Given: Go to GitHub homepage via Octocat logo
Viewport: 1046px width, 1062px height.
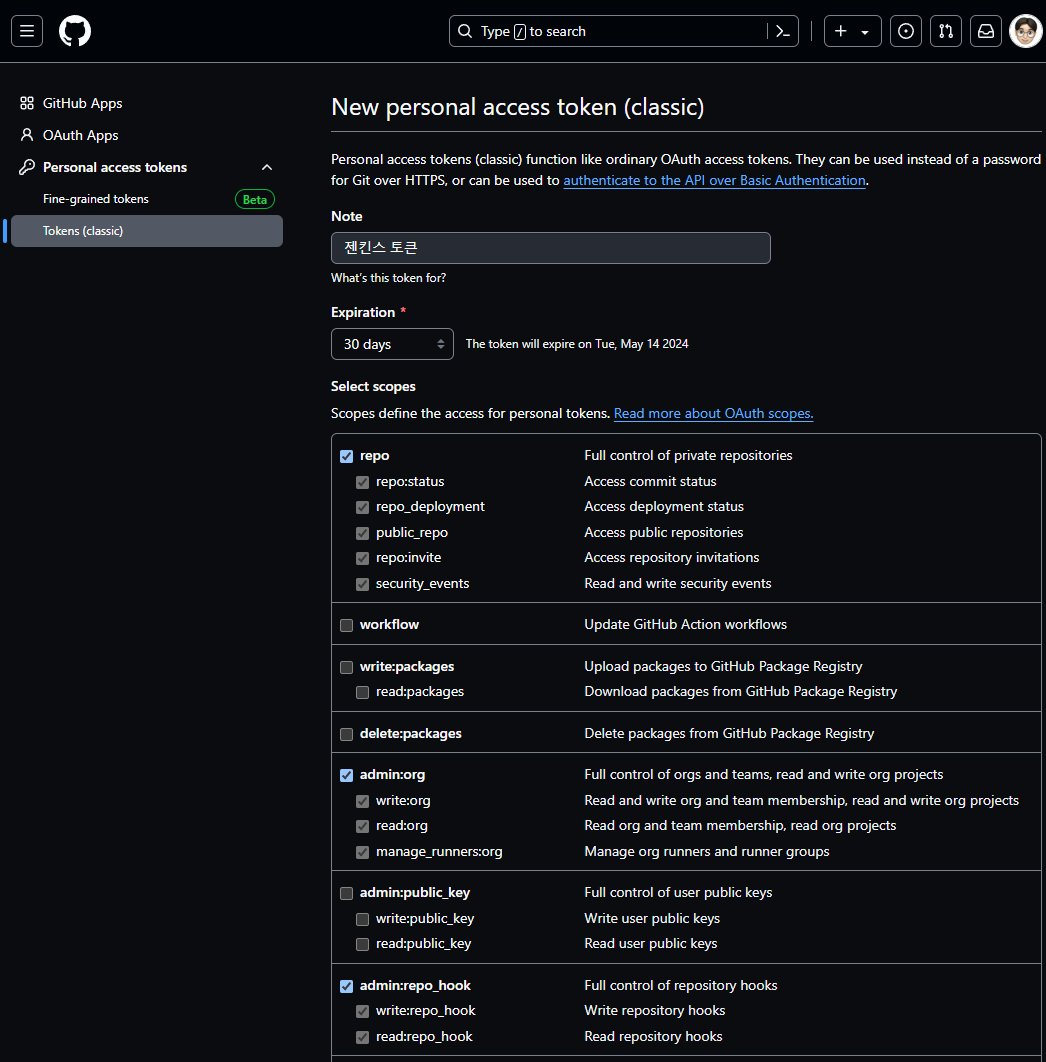Looking at the screenshot, I should [x=75, y=31].
